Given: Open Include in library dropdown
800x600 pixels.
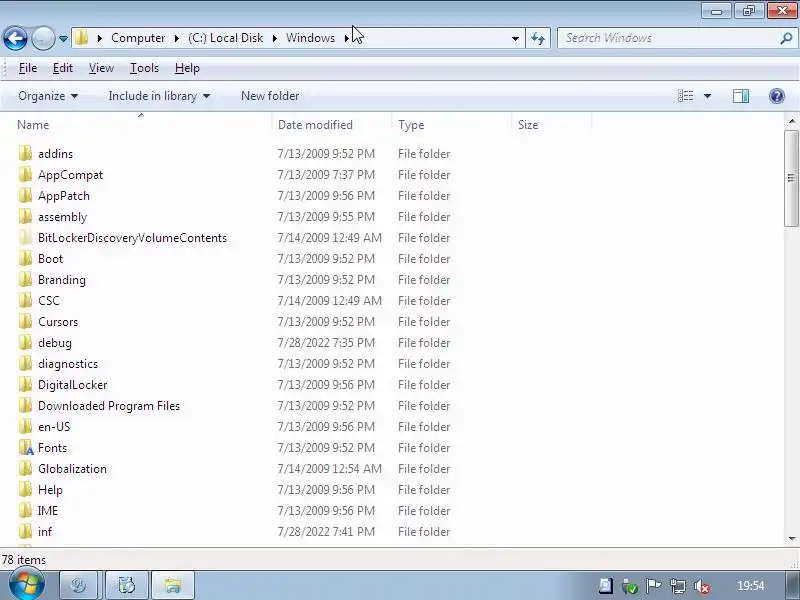Looking at the screenshot, I should pos(159,96).
